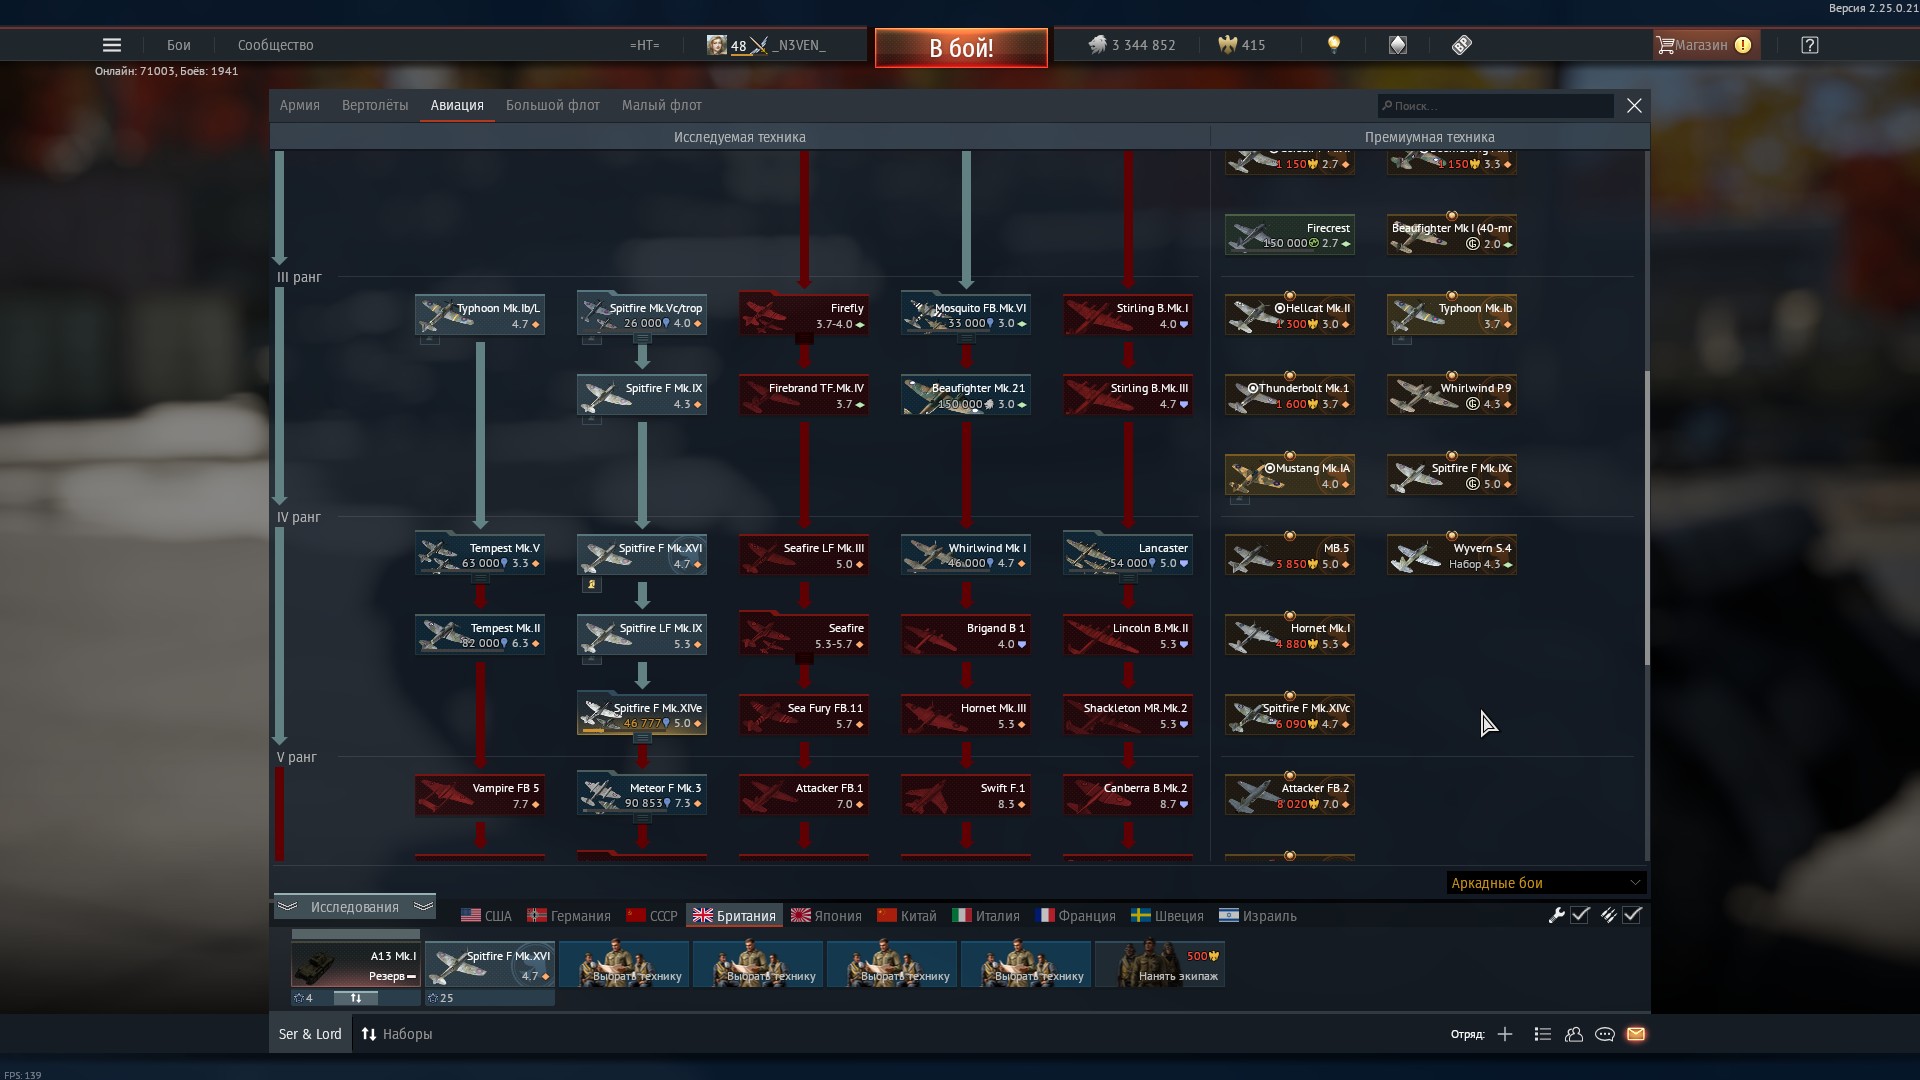Screen dimensions: 1920x1080
Task: Expand the Meteor F Mk.3 group
Action: click(642, 819)
